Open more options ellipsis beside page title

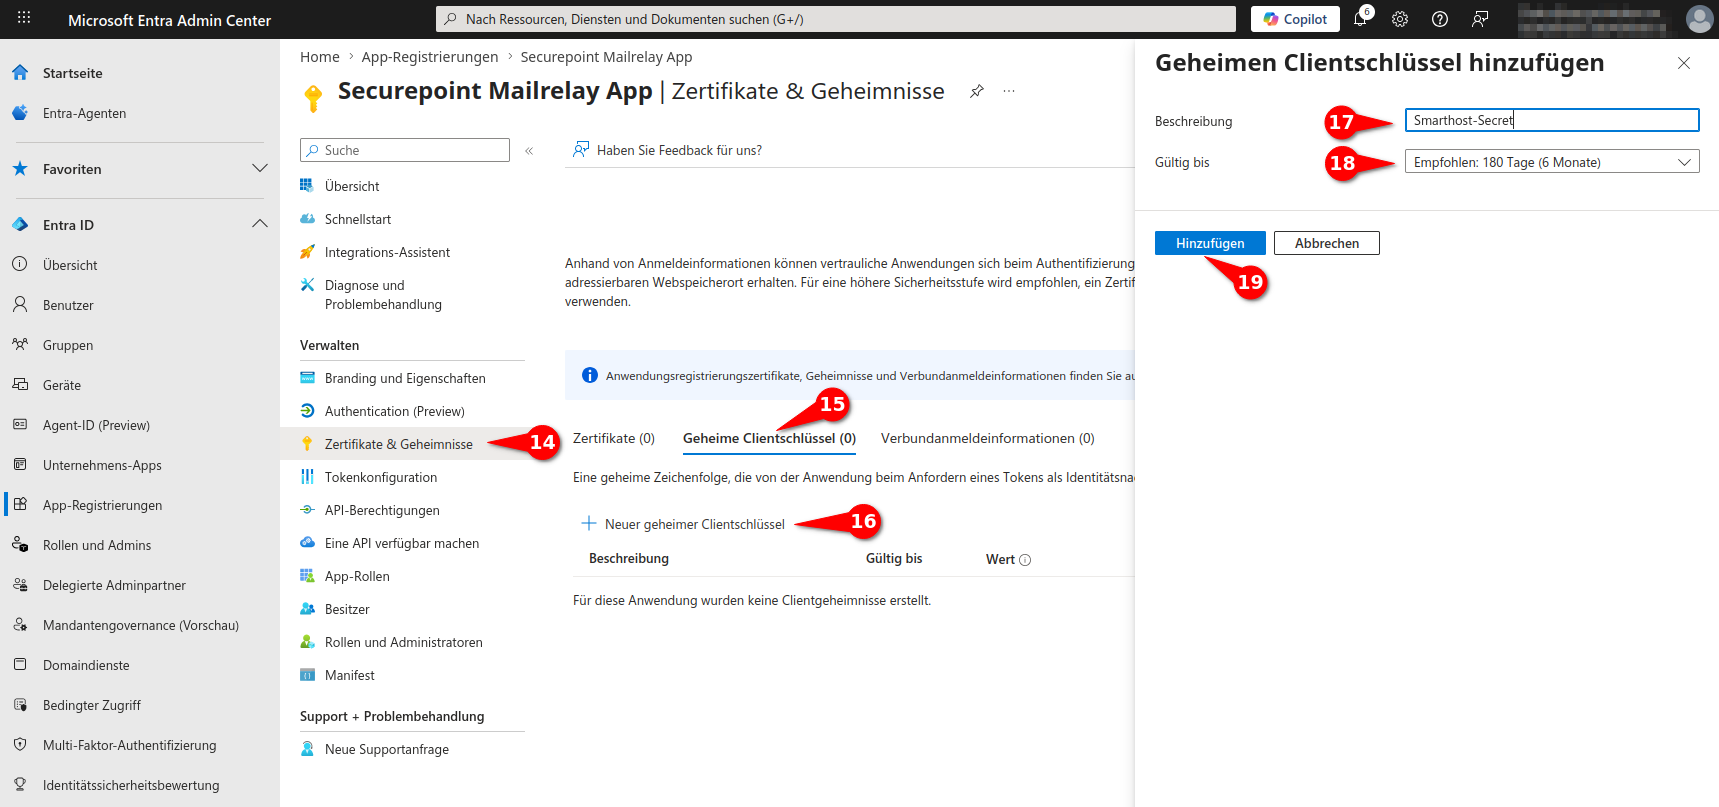(x=1009, y=91)
